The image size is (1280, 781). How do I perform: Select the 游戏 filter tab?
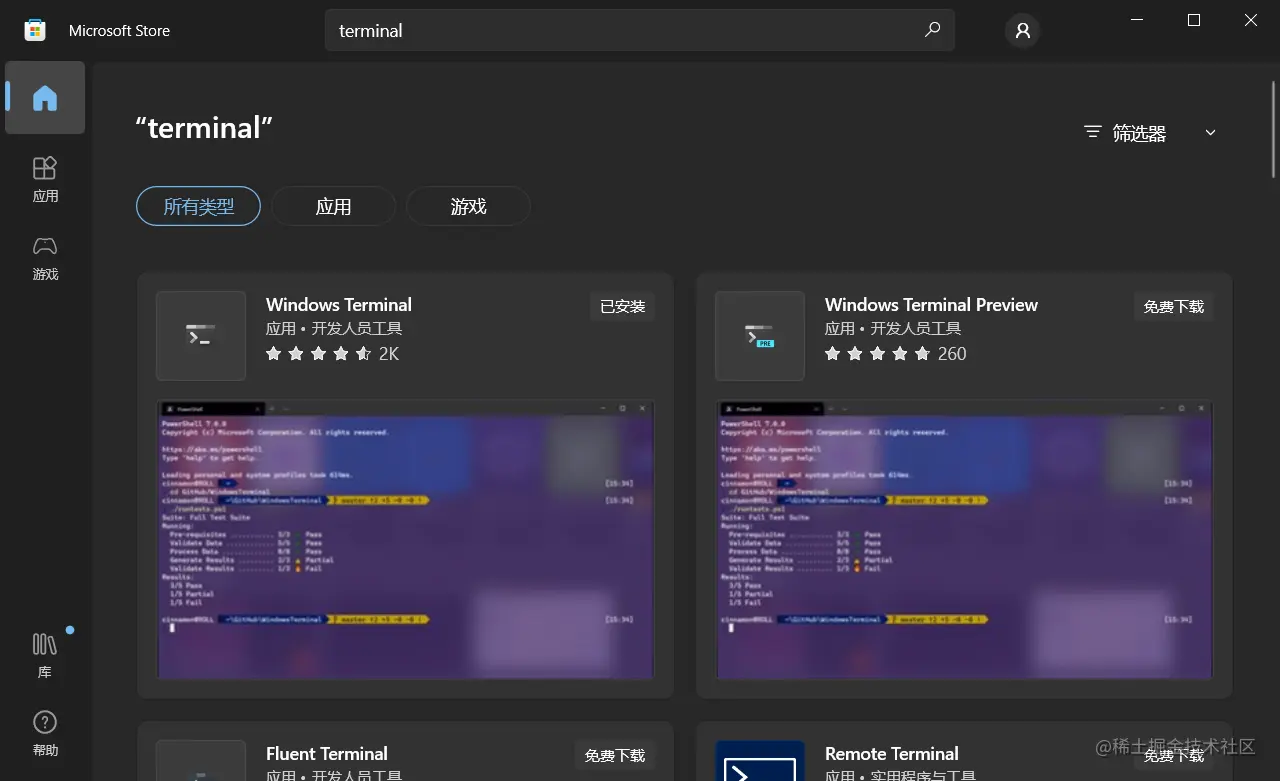tap(468, 206)
